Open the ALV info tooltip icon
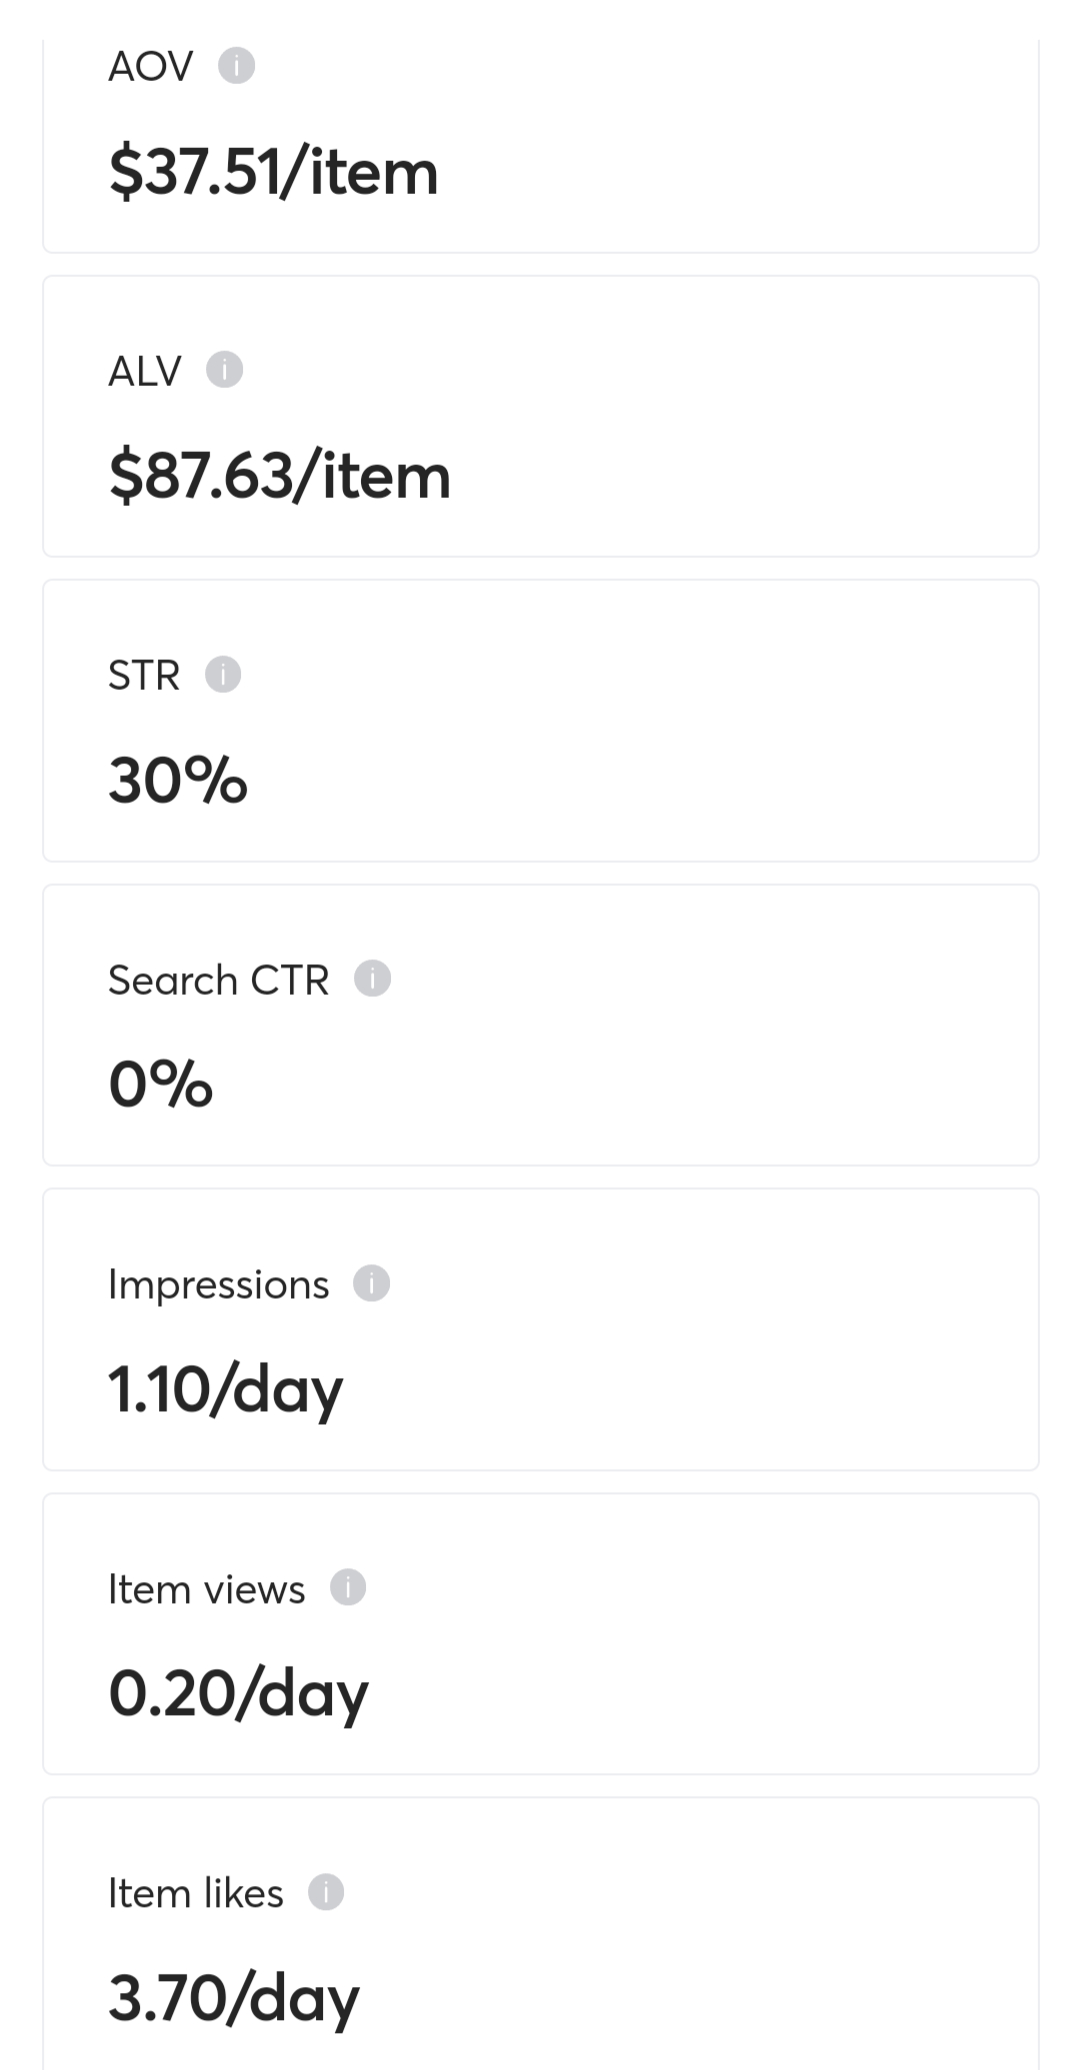 click(x=225, y=370)
